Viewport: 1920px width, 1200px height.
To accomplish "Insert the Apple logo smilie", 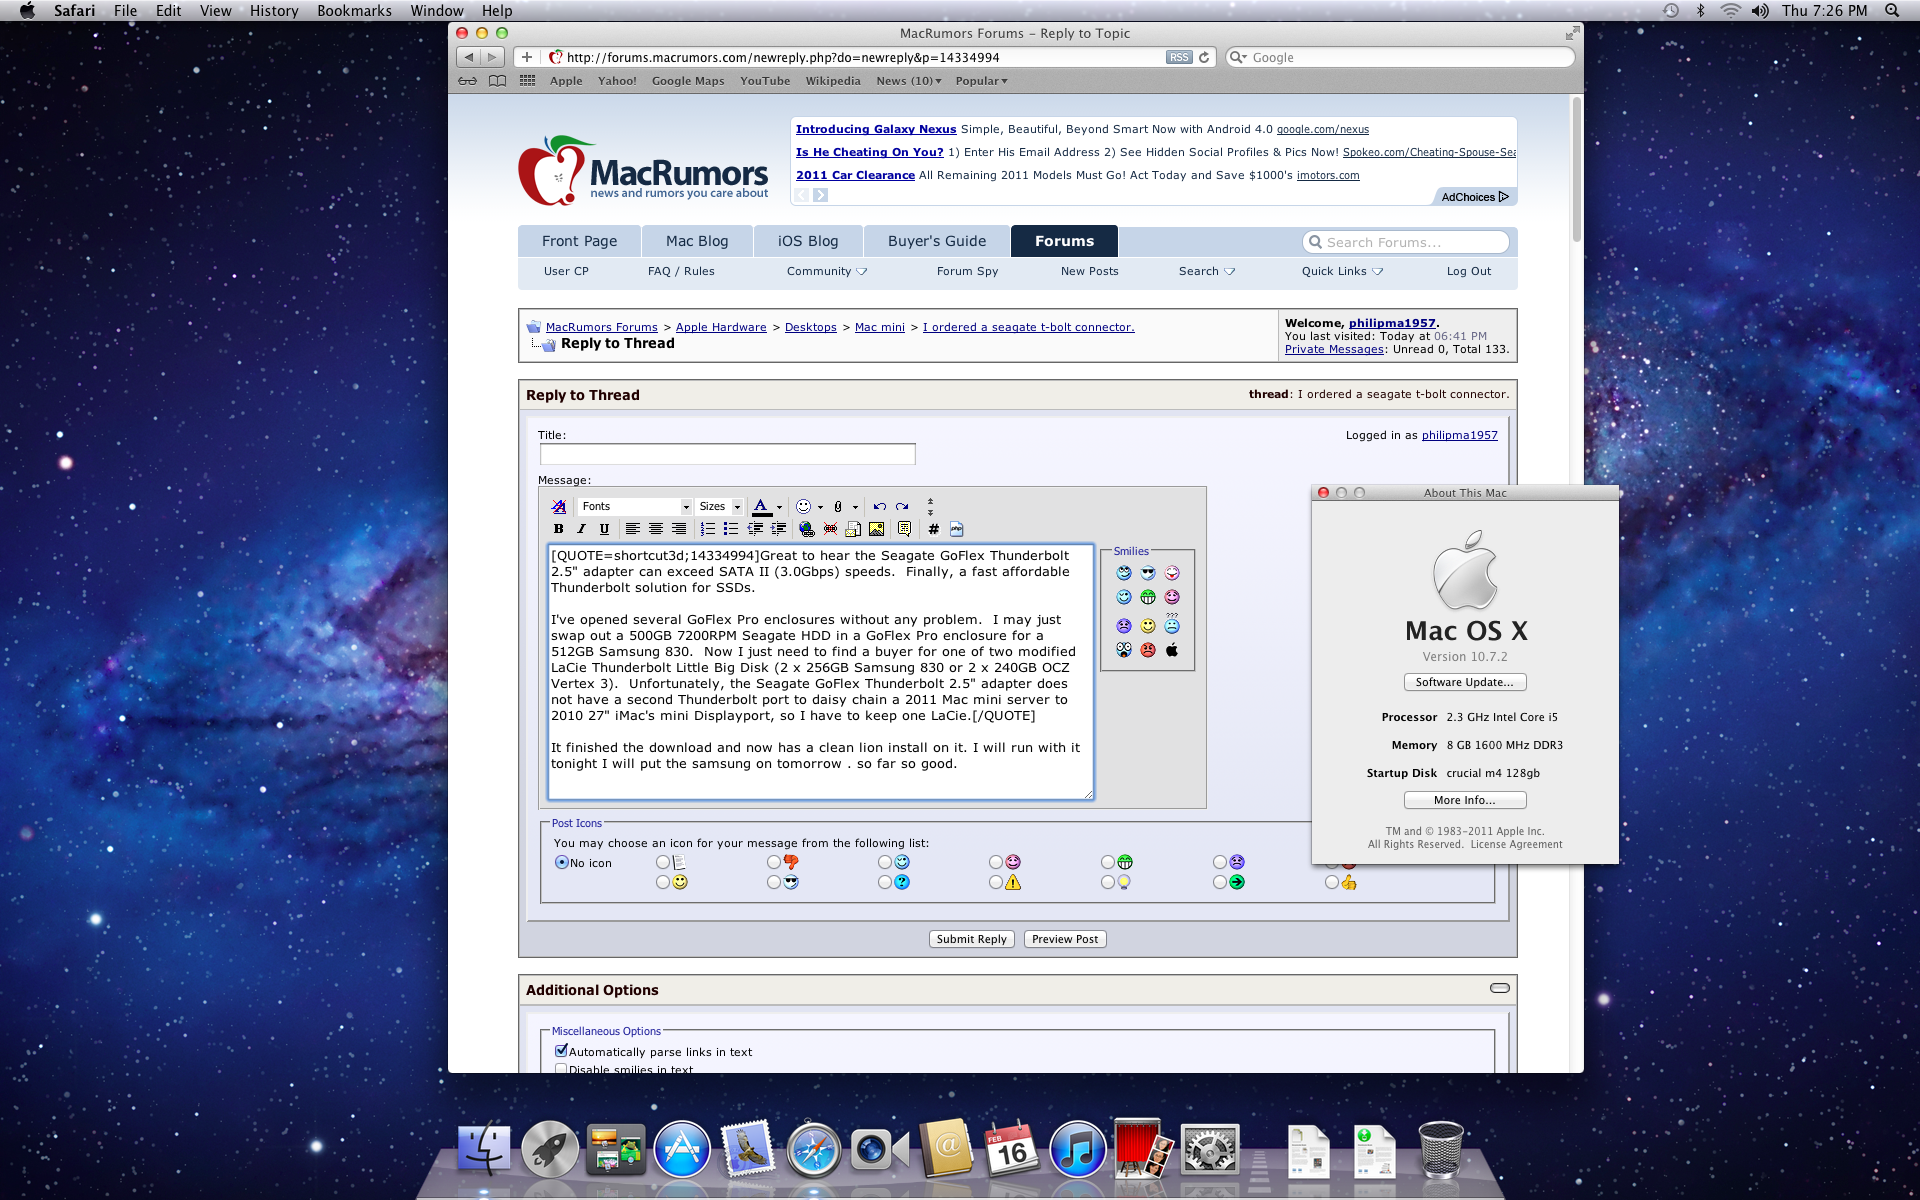I will pos(1172,650).
